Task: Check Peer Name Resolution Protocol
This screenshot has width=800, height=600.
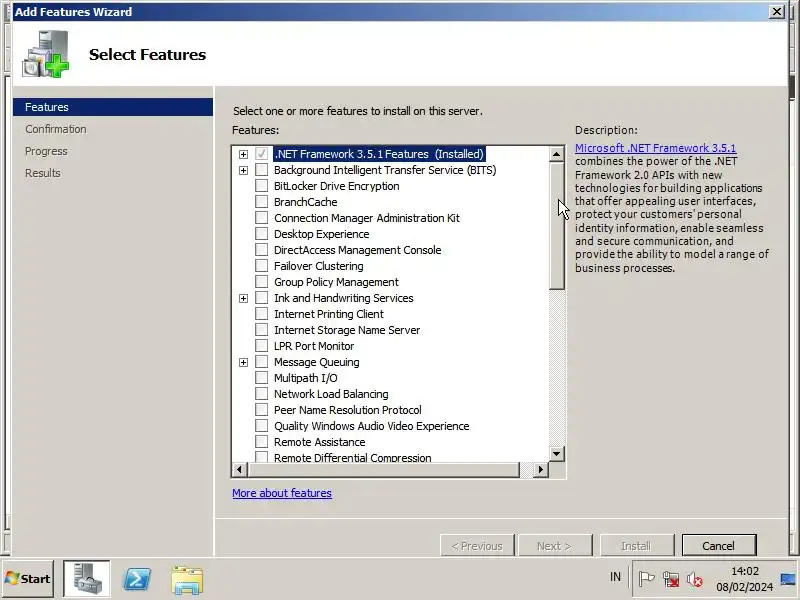Action: (261, 410)
